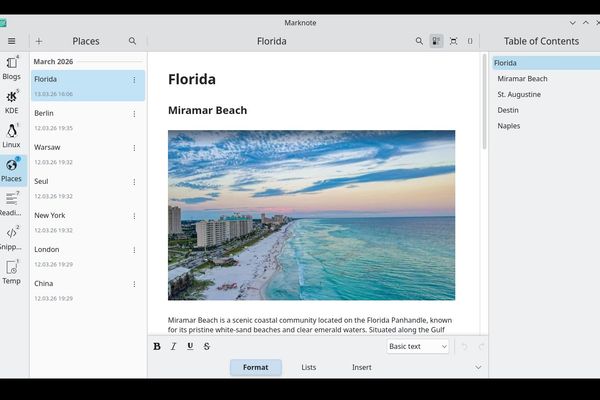
Task: Toggle source braces view icon
Action: click(x=470, y=41)
